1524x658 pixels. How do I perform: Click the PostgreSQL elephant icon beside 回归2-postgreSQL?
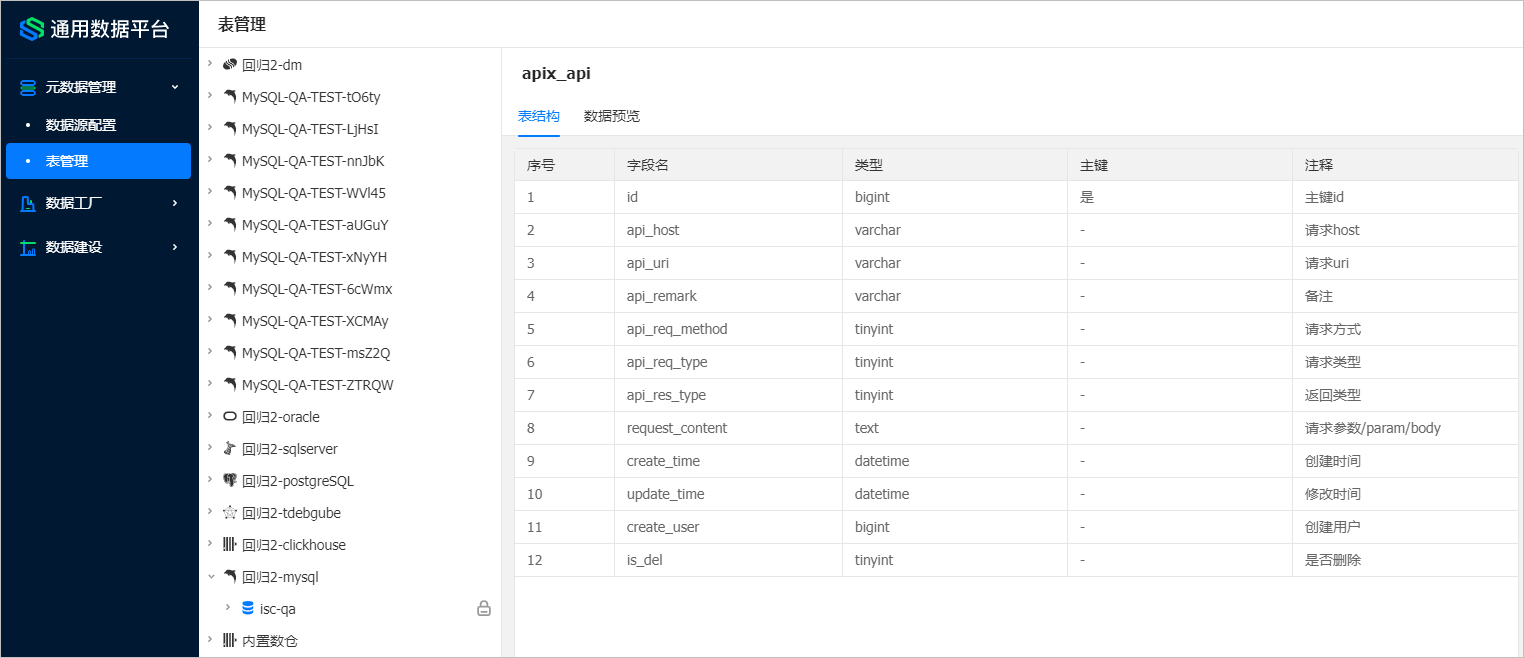pyautogui.click(x=229, y=480)
